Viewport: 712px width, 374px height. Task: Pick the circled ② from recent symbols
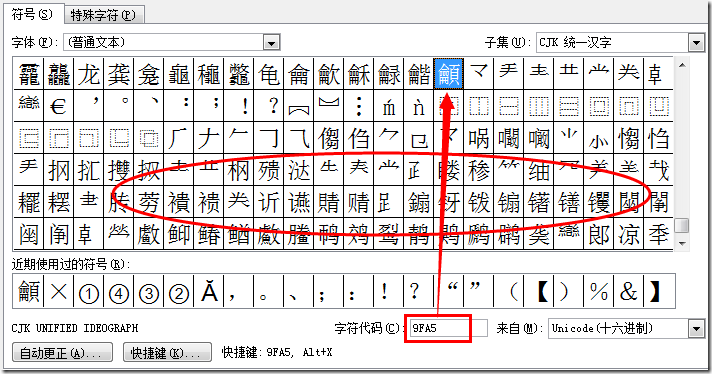point(178,291)
